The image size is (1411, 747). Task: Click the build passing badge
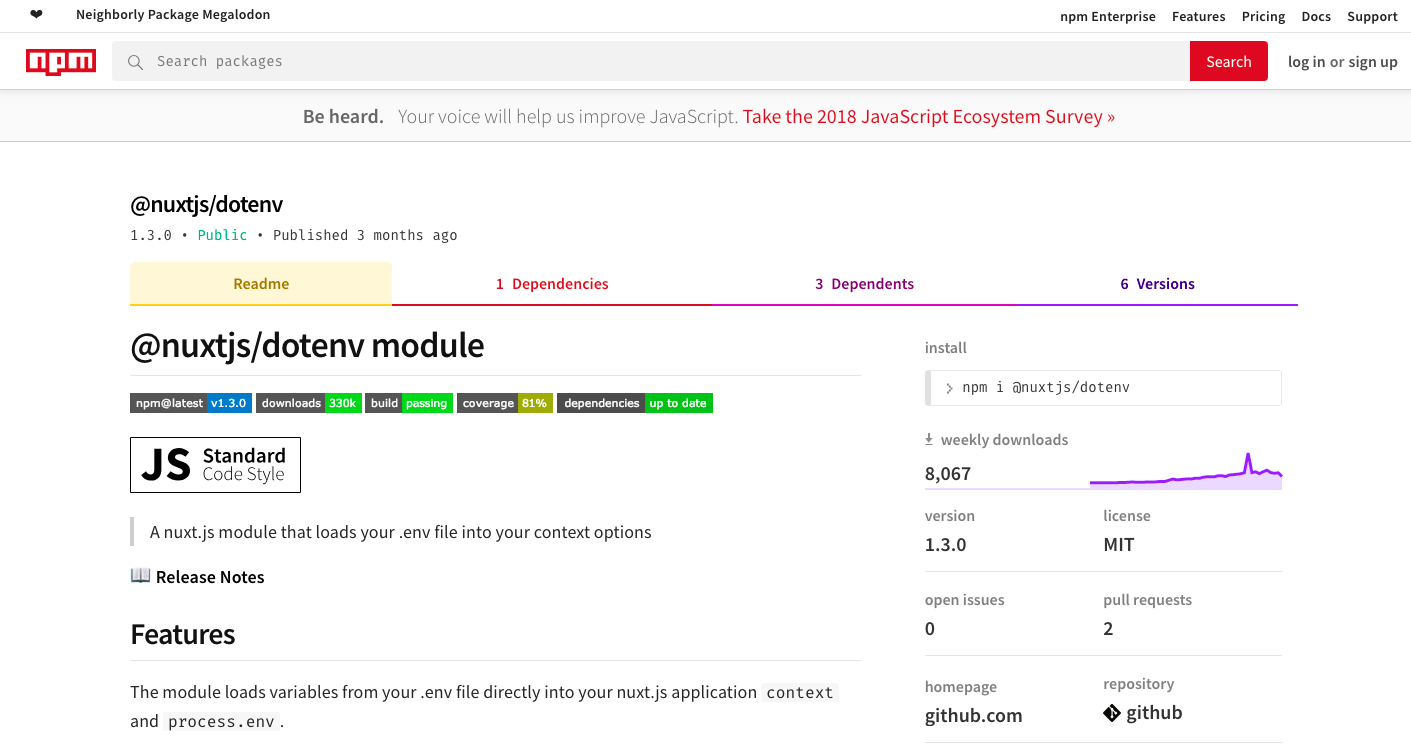coord(409,402)
